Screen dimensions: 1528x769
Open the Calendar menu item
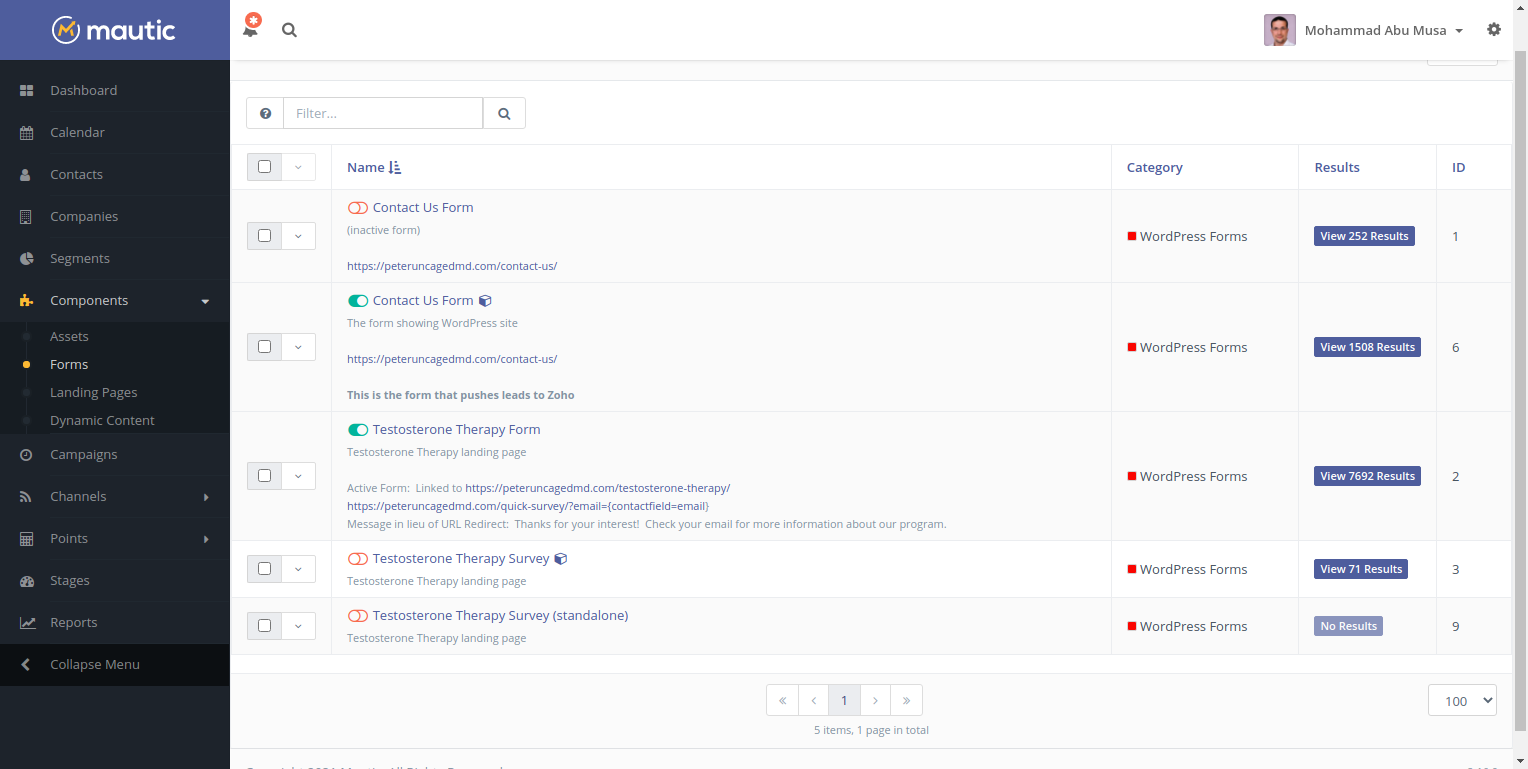(x=115, y=132)
